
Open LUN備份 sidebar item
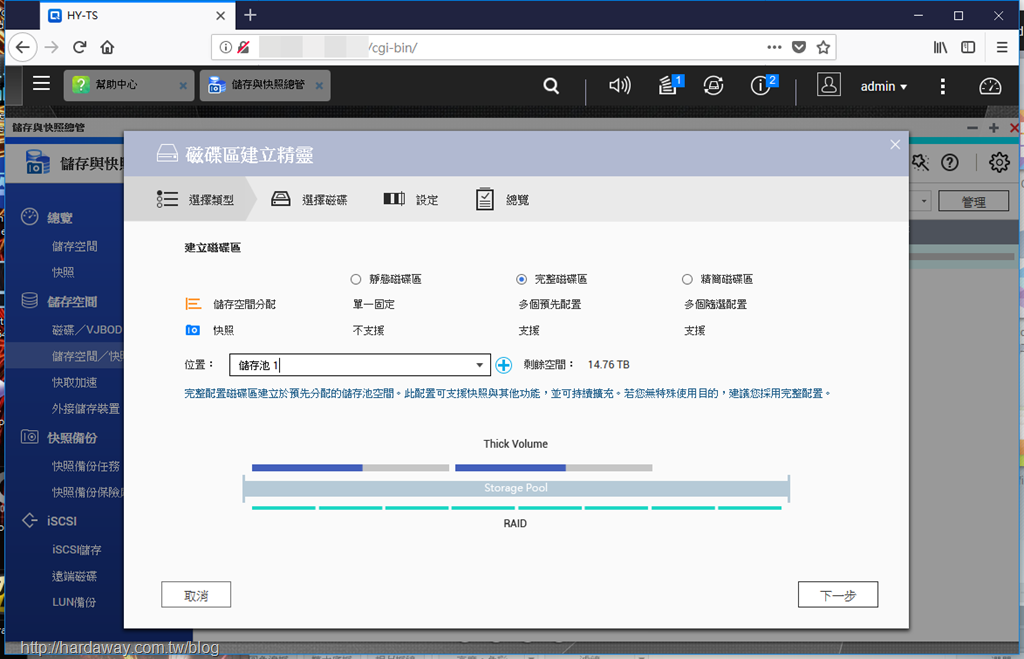(x=74, y=602)
